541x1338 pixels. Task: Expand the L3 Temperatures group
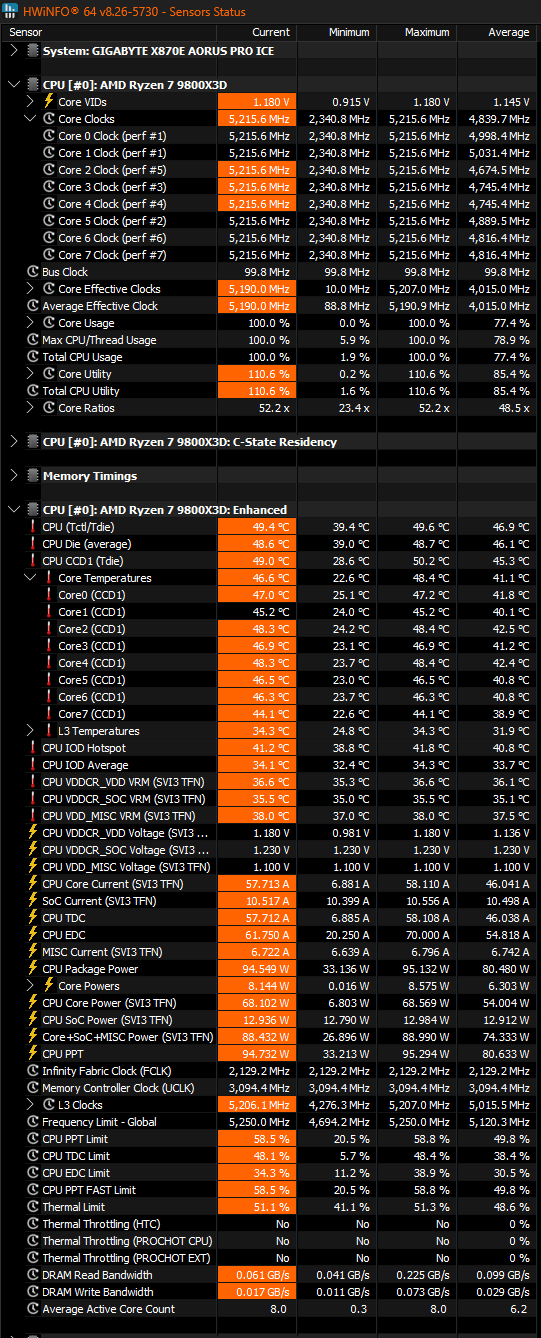pyautogui.click(x=30, y=731)
